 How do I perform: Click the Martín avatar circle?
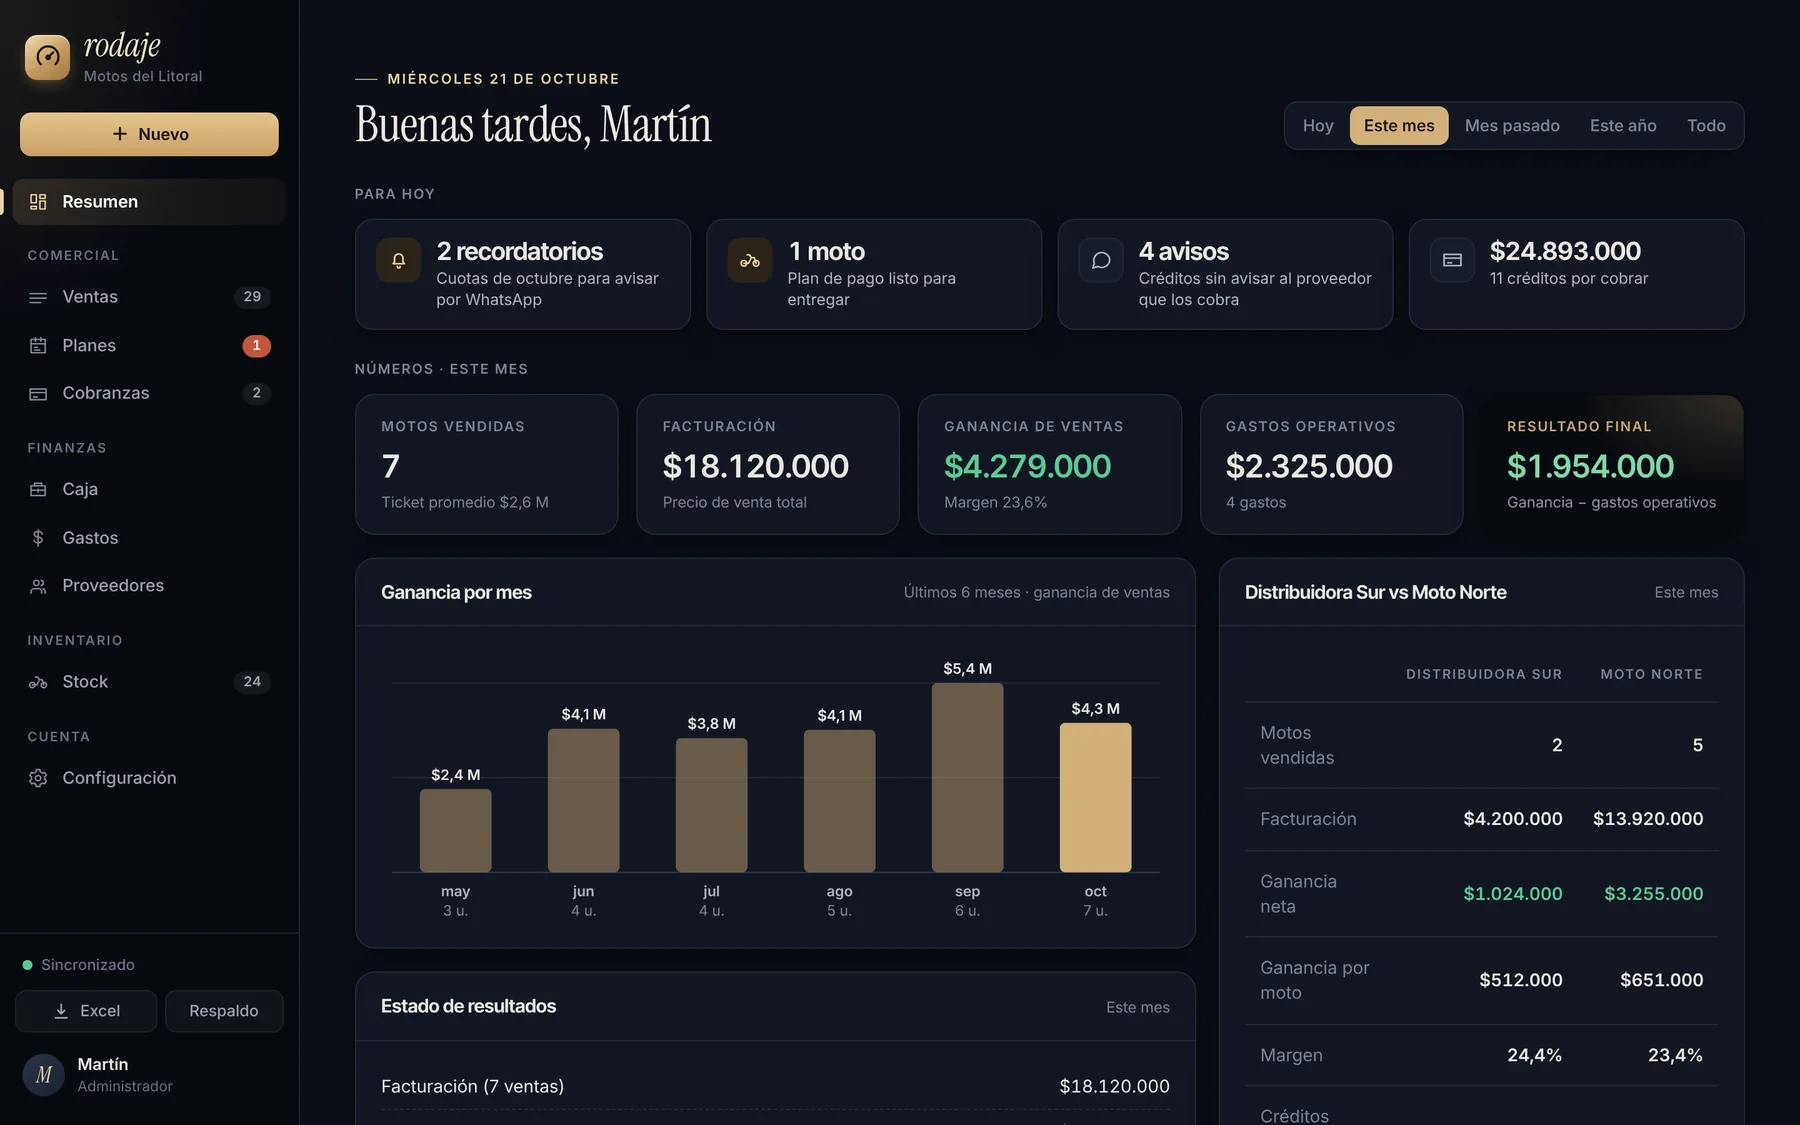pyautogui.click(x=44, y=1075)
